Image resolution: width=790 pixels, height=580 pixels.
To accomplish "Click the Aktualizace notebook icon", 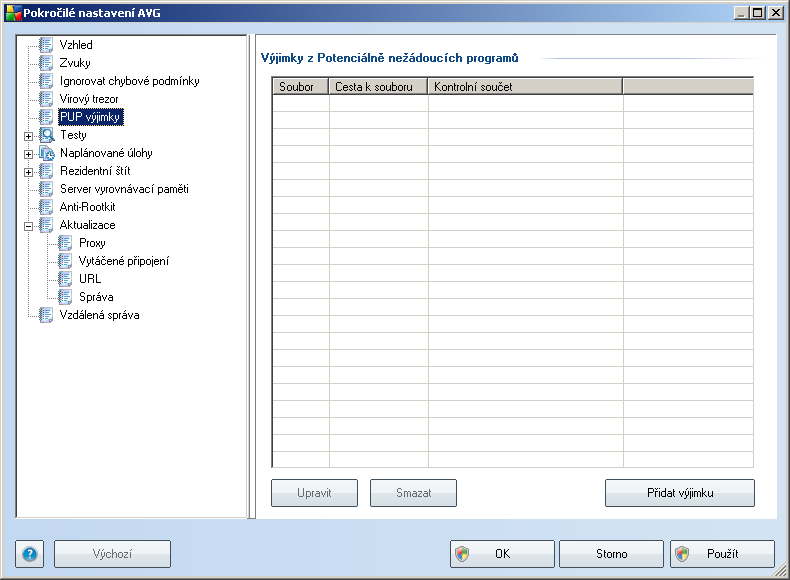I will [46, 225].
